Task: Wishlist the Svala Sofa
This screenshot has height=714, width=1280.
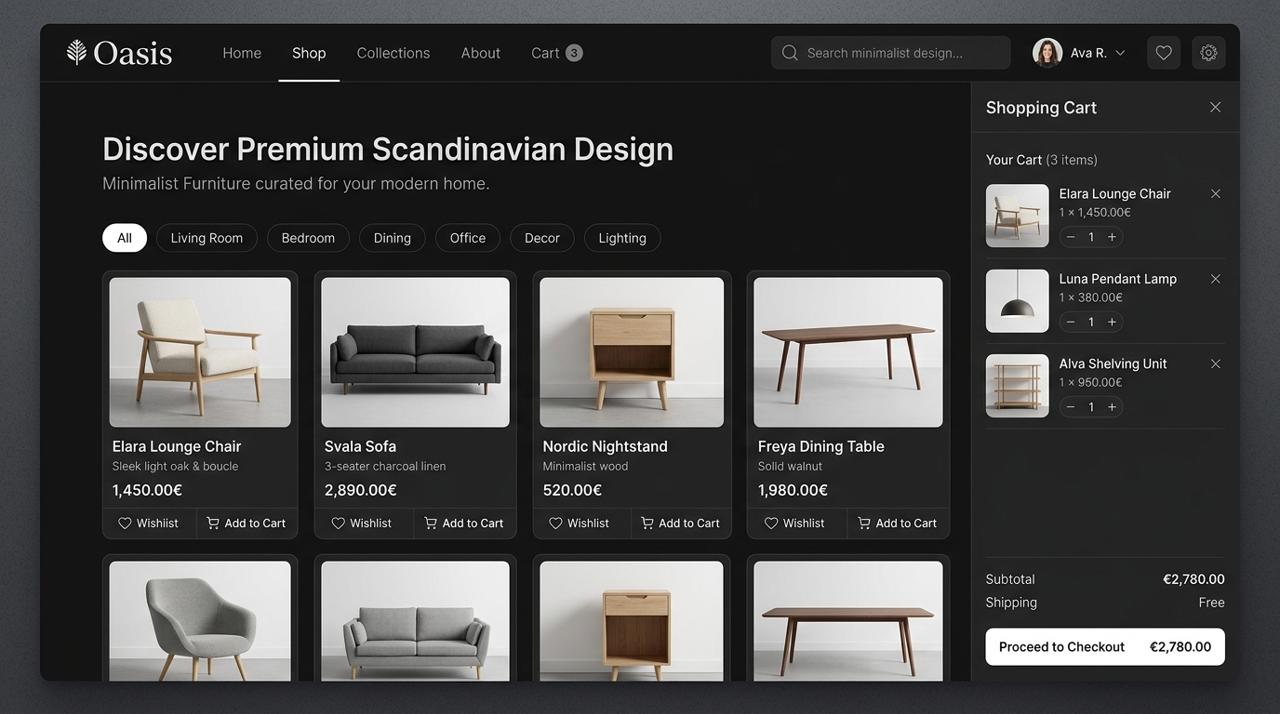Action: click(x=363, y=523)
